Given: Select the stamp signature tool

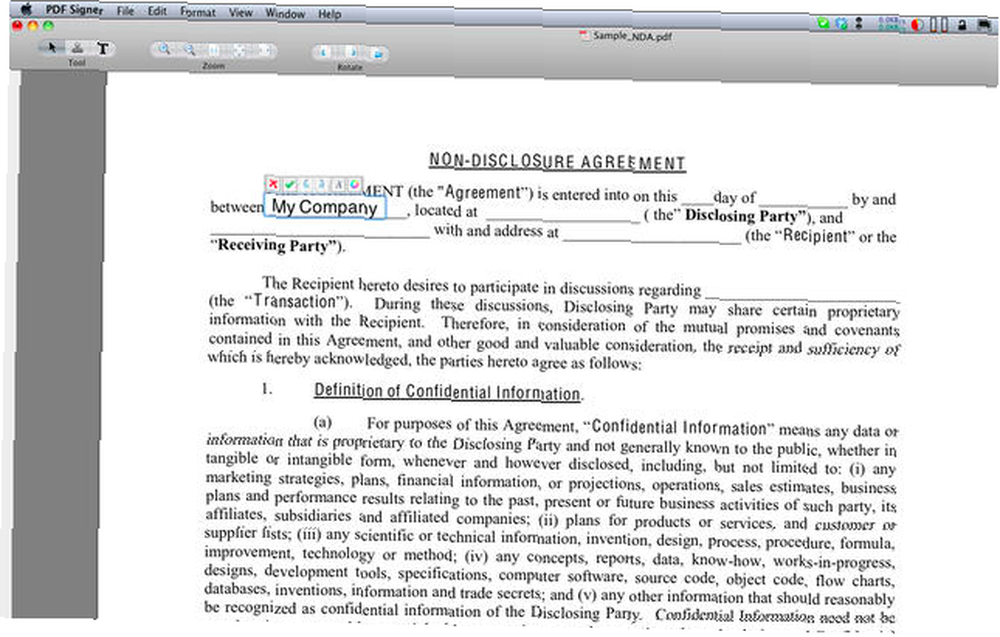Looking at the screenshot, I should [x=77, y=48].
